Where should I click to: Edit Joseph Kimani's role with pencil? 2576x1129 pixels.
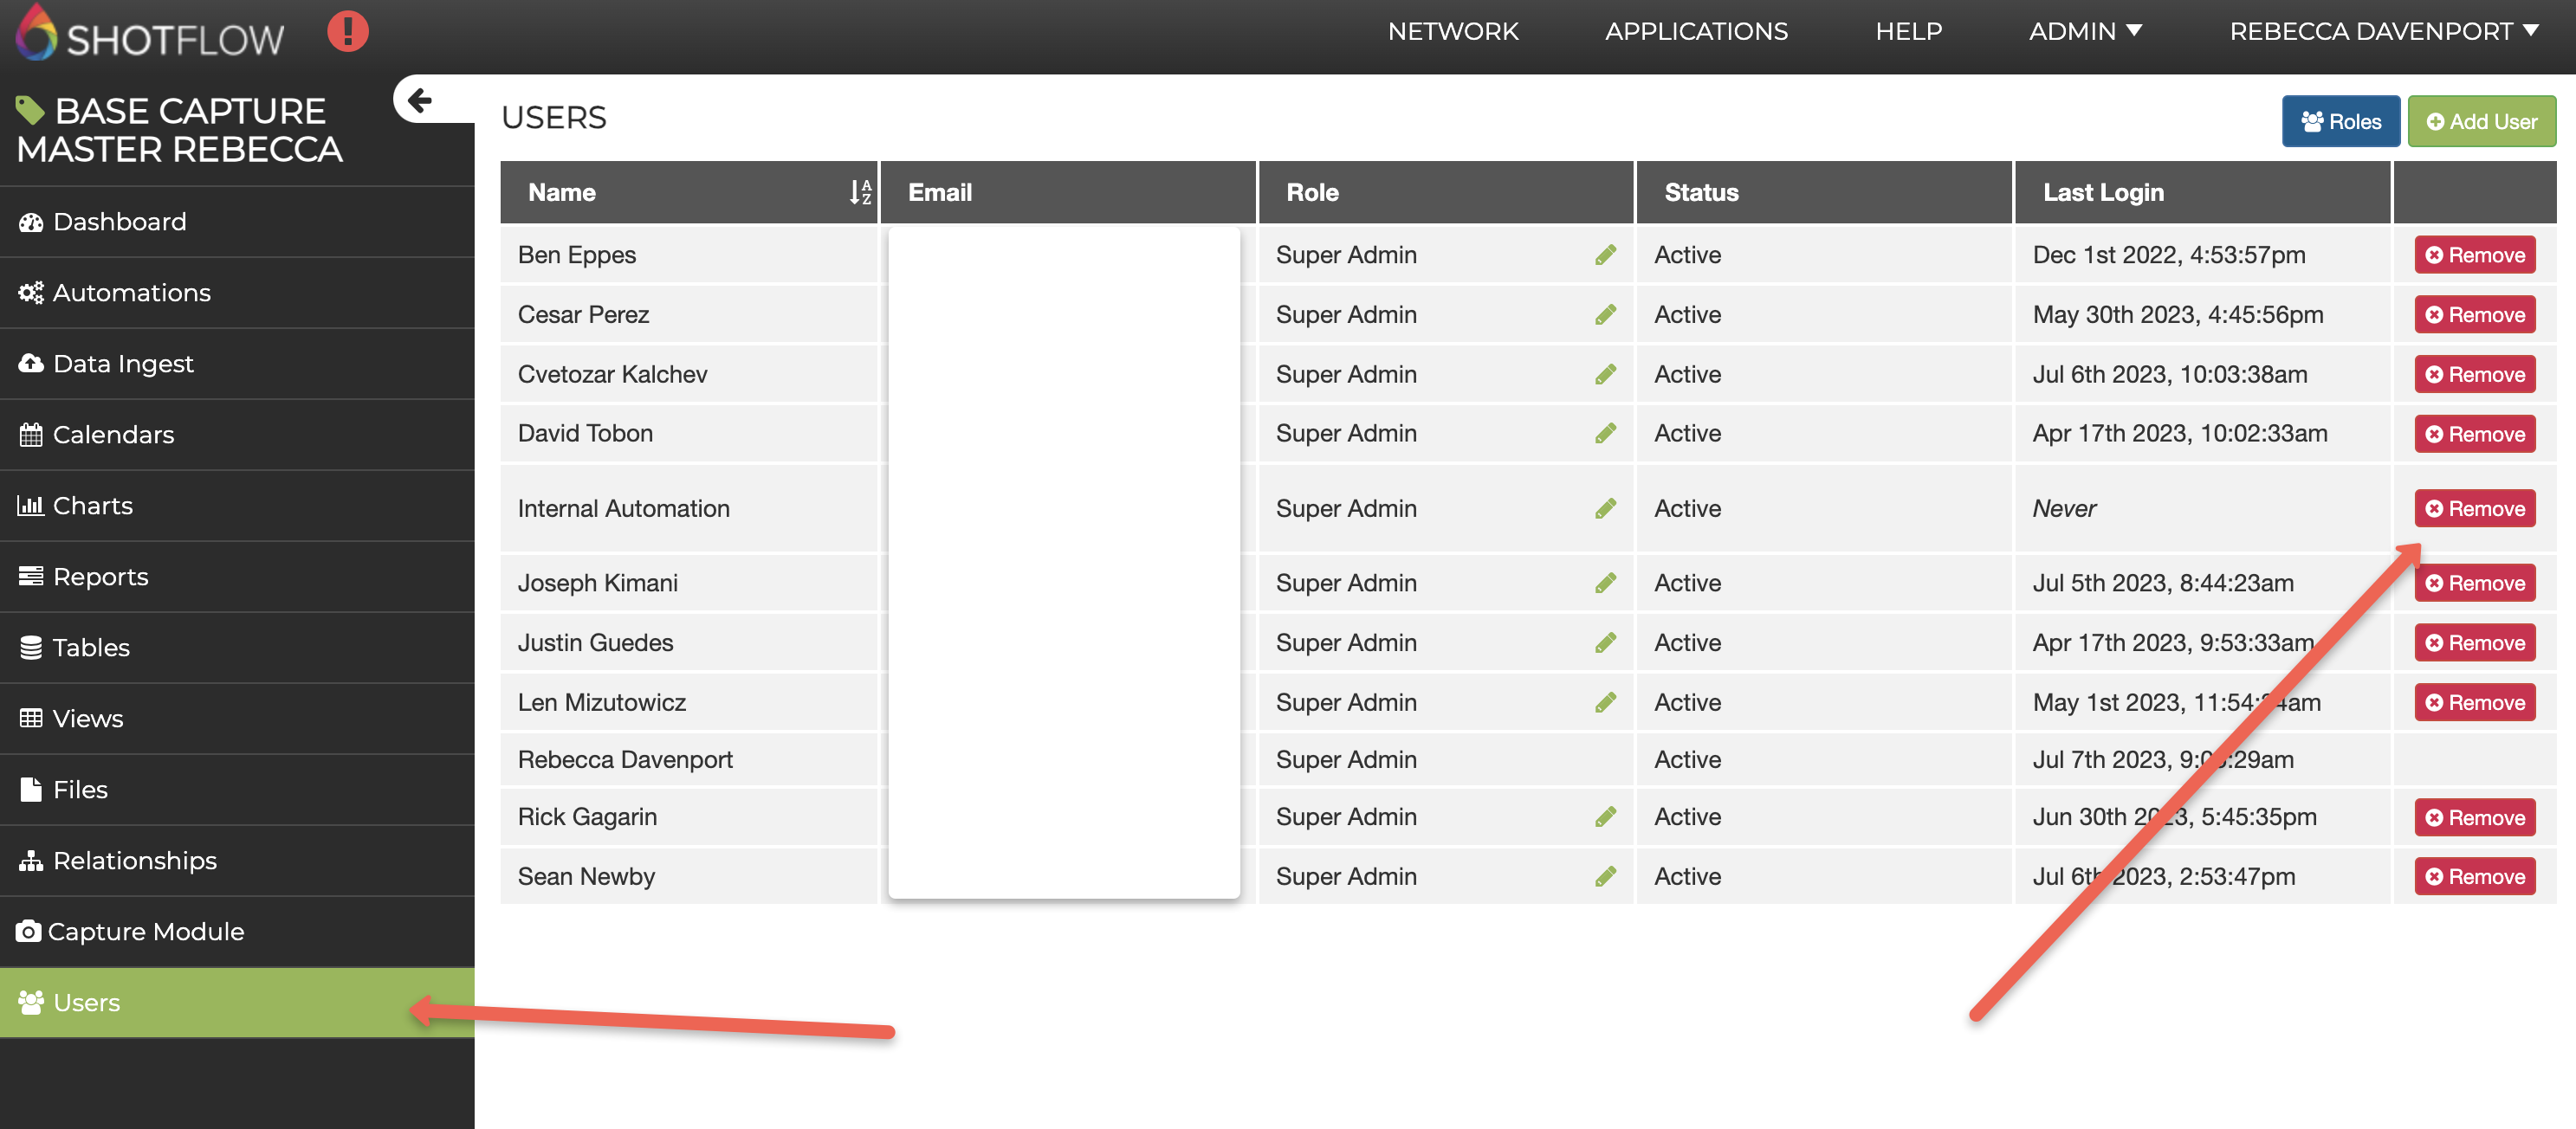point(1605,583)
